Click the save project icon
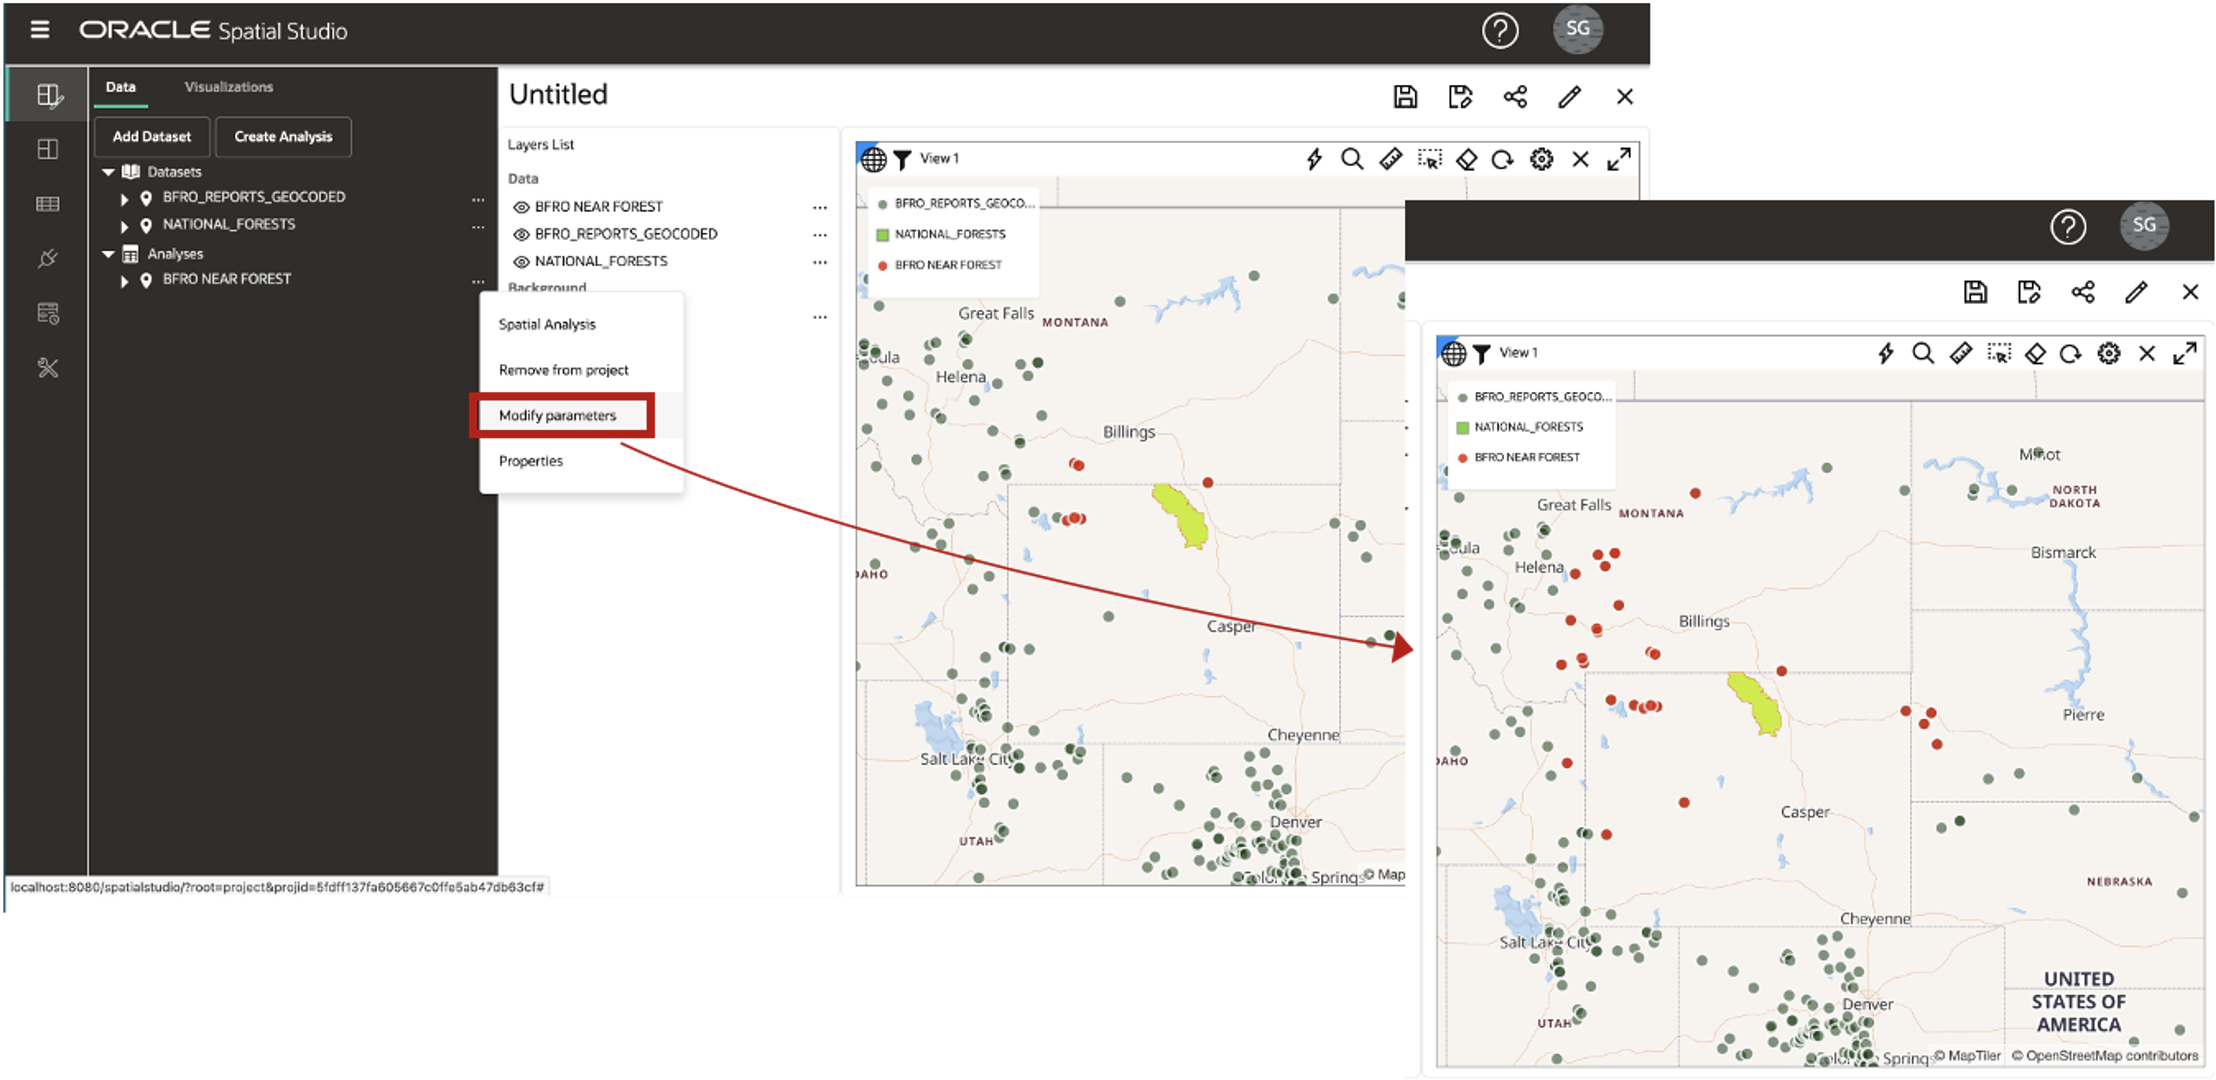Image resolution: width=2216 pixels, height=1080 pixels. pyautogui.click(x=1405, y=97)
